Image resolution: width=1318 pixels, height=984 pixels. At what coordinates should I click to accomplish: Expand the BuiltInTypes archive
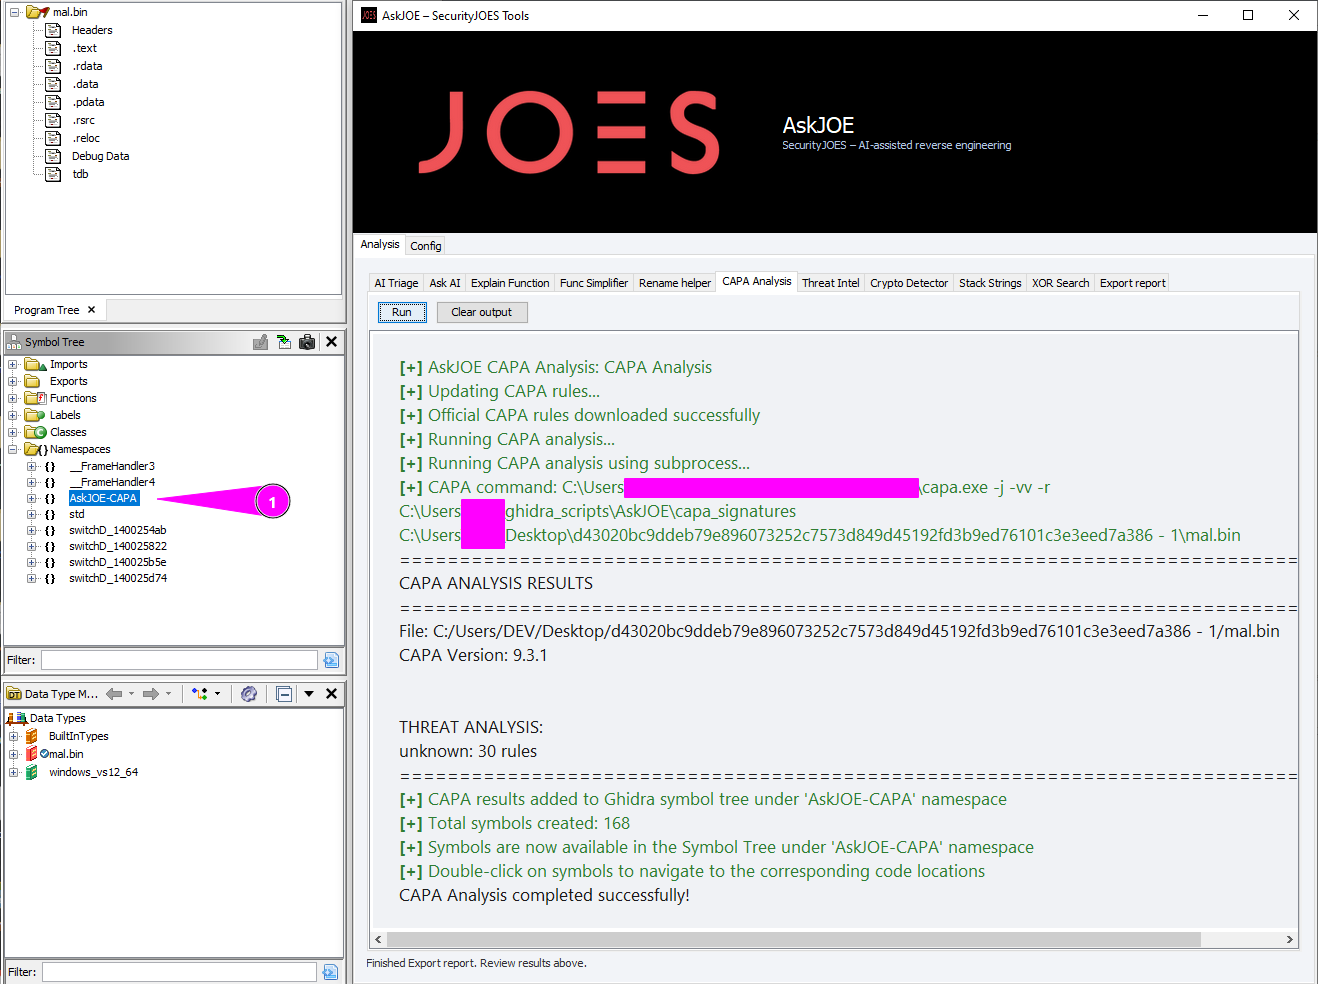click(x=14, y=736)
